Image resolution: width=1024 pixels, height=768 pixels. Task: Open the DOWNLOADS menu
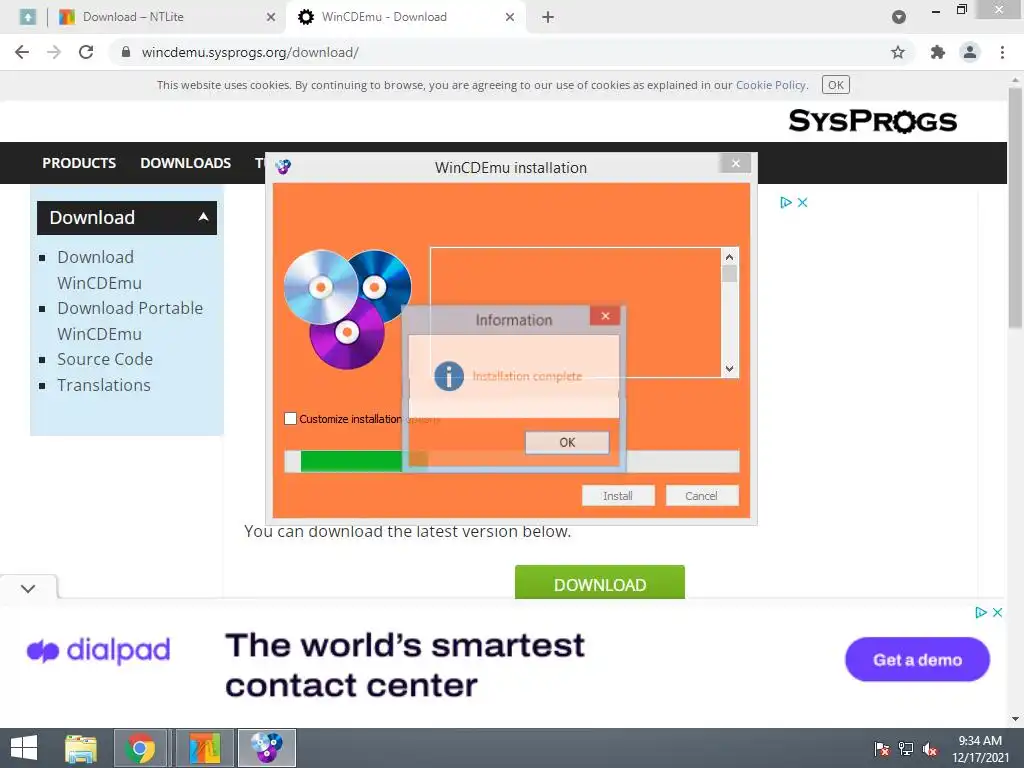tap(185, 163)
